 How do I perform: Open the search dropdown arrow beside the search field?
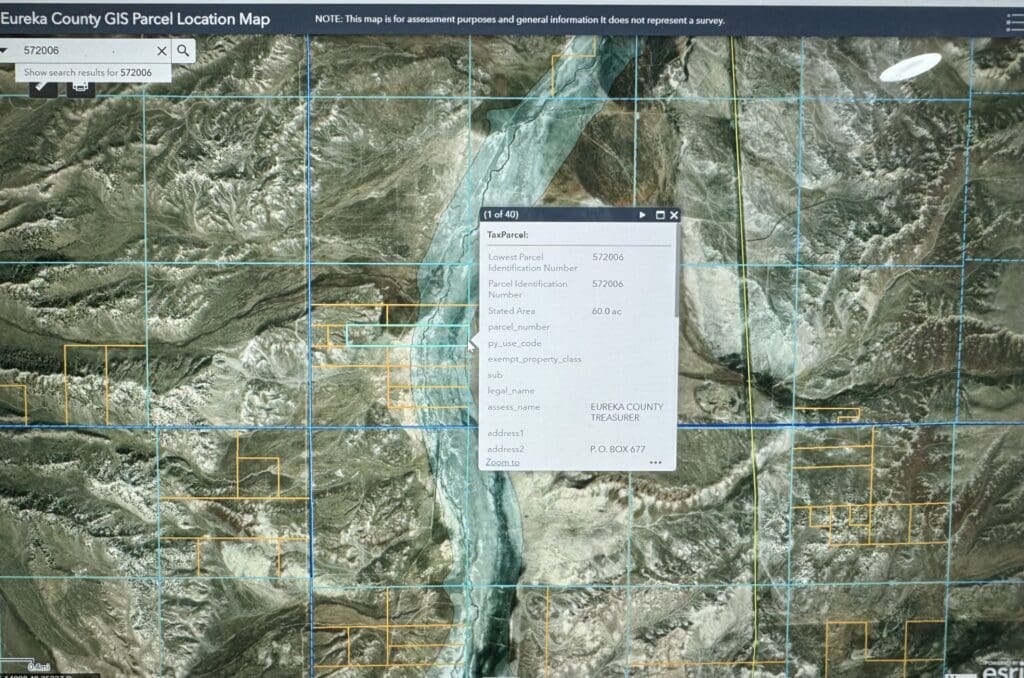(x=4, y=50)
